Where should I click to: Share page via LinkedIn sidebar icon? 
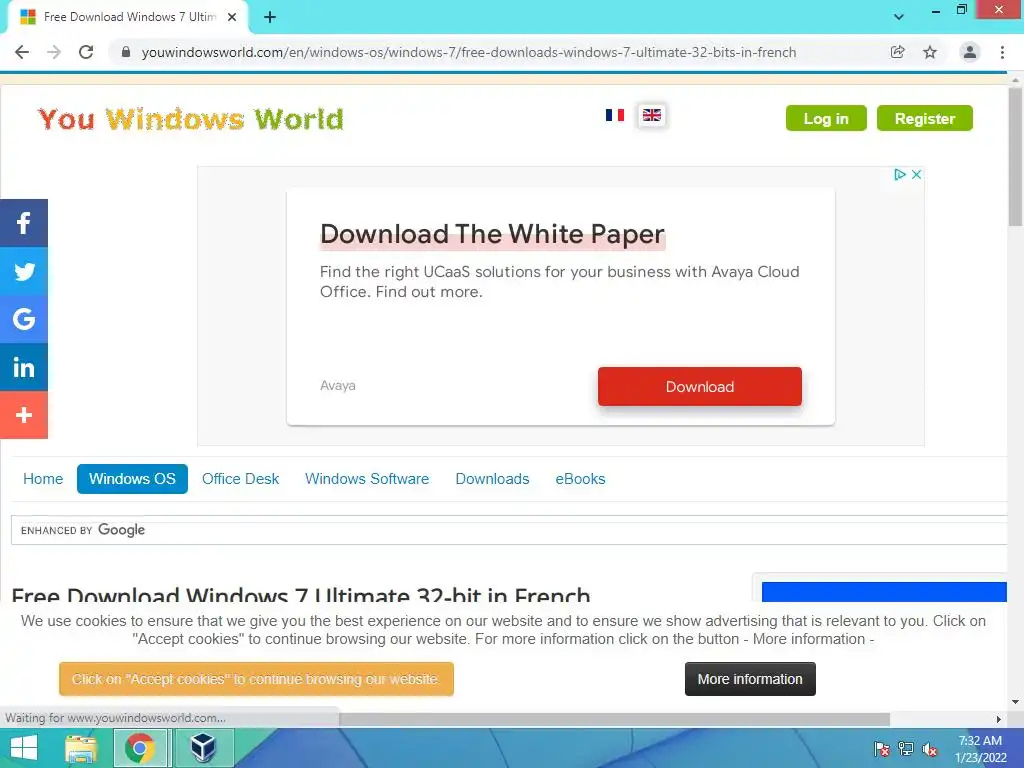click(x=24, y=367)
